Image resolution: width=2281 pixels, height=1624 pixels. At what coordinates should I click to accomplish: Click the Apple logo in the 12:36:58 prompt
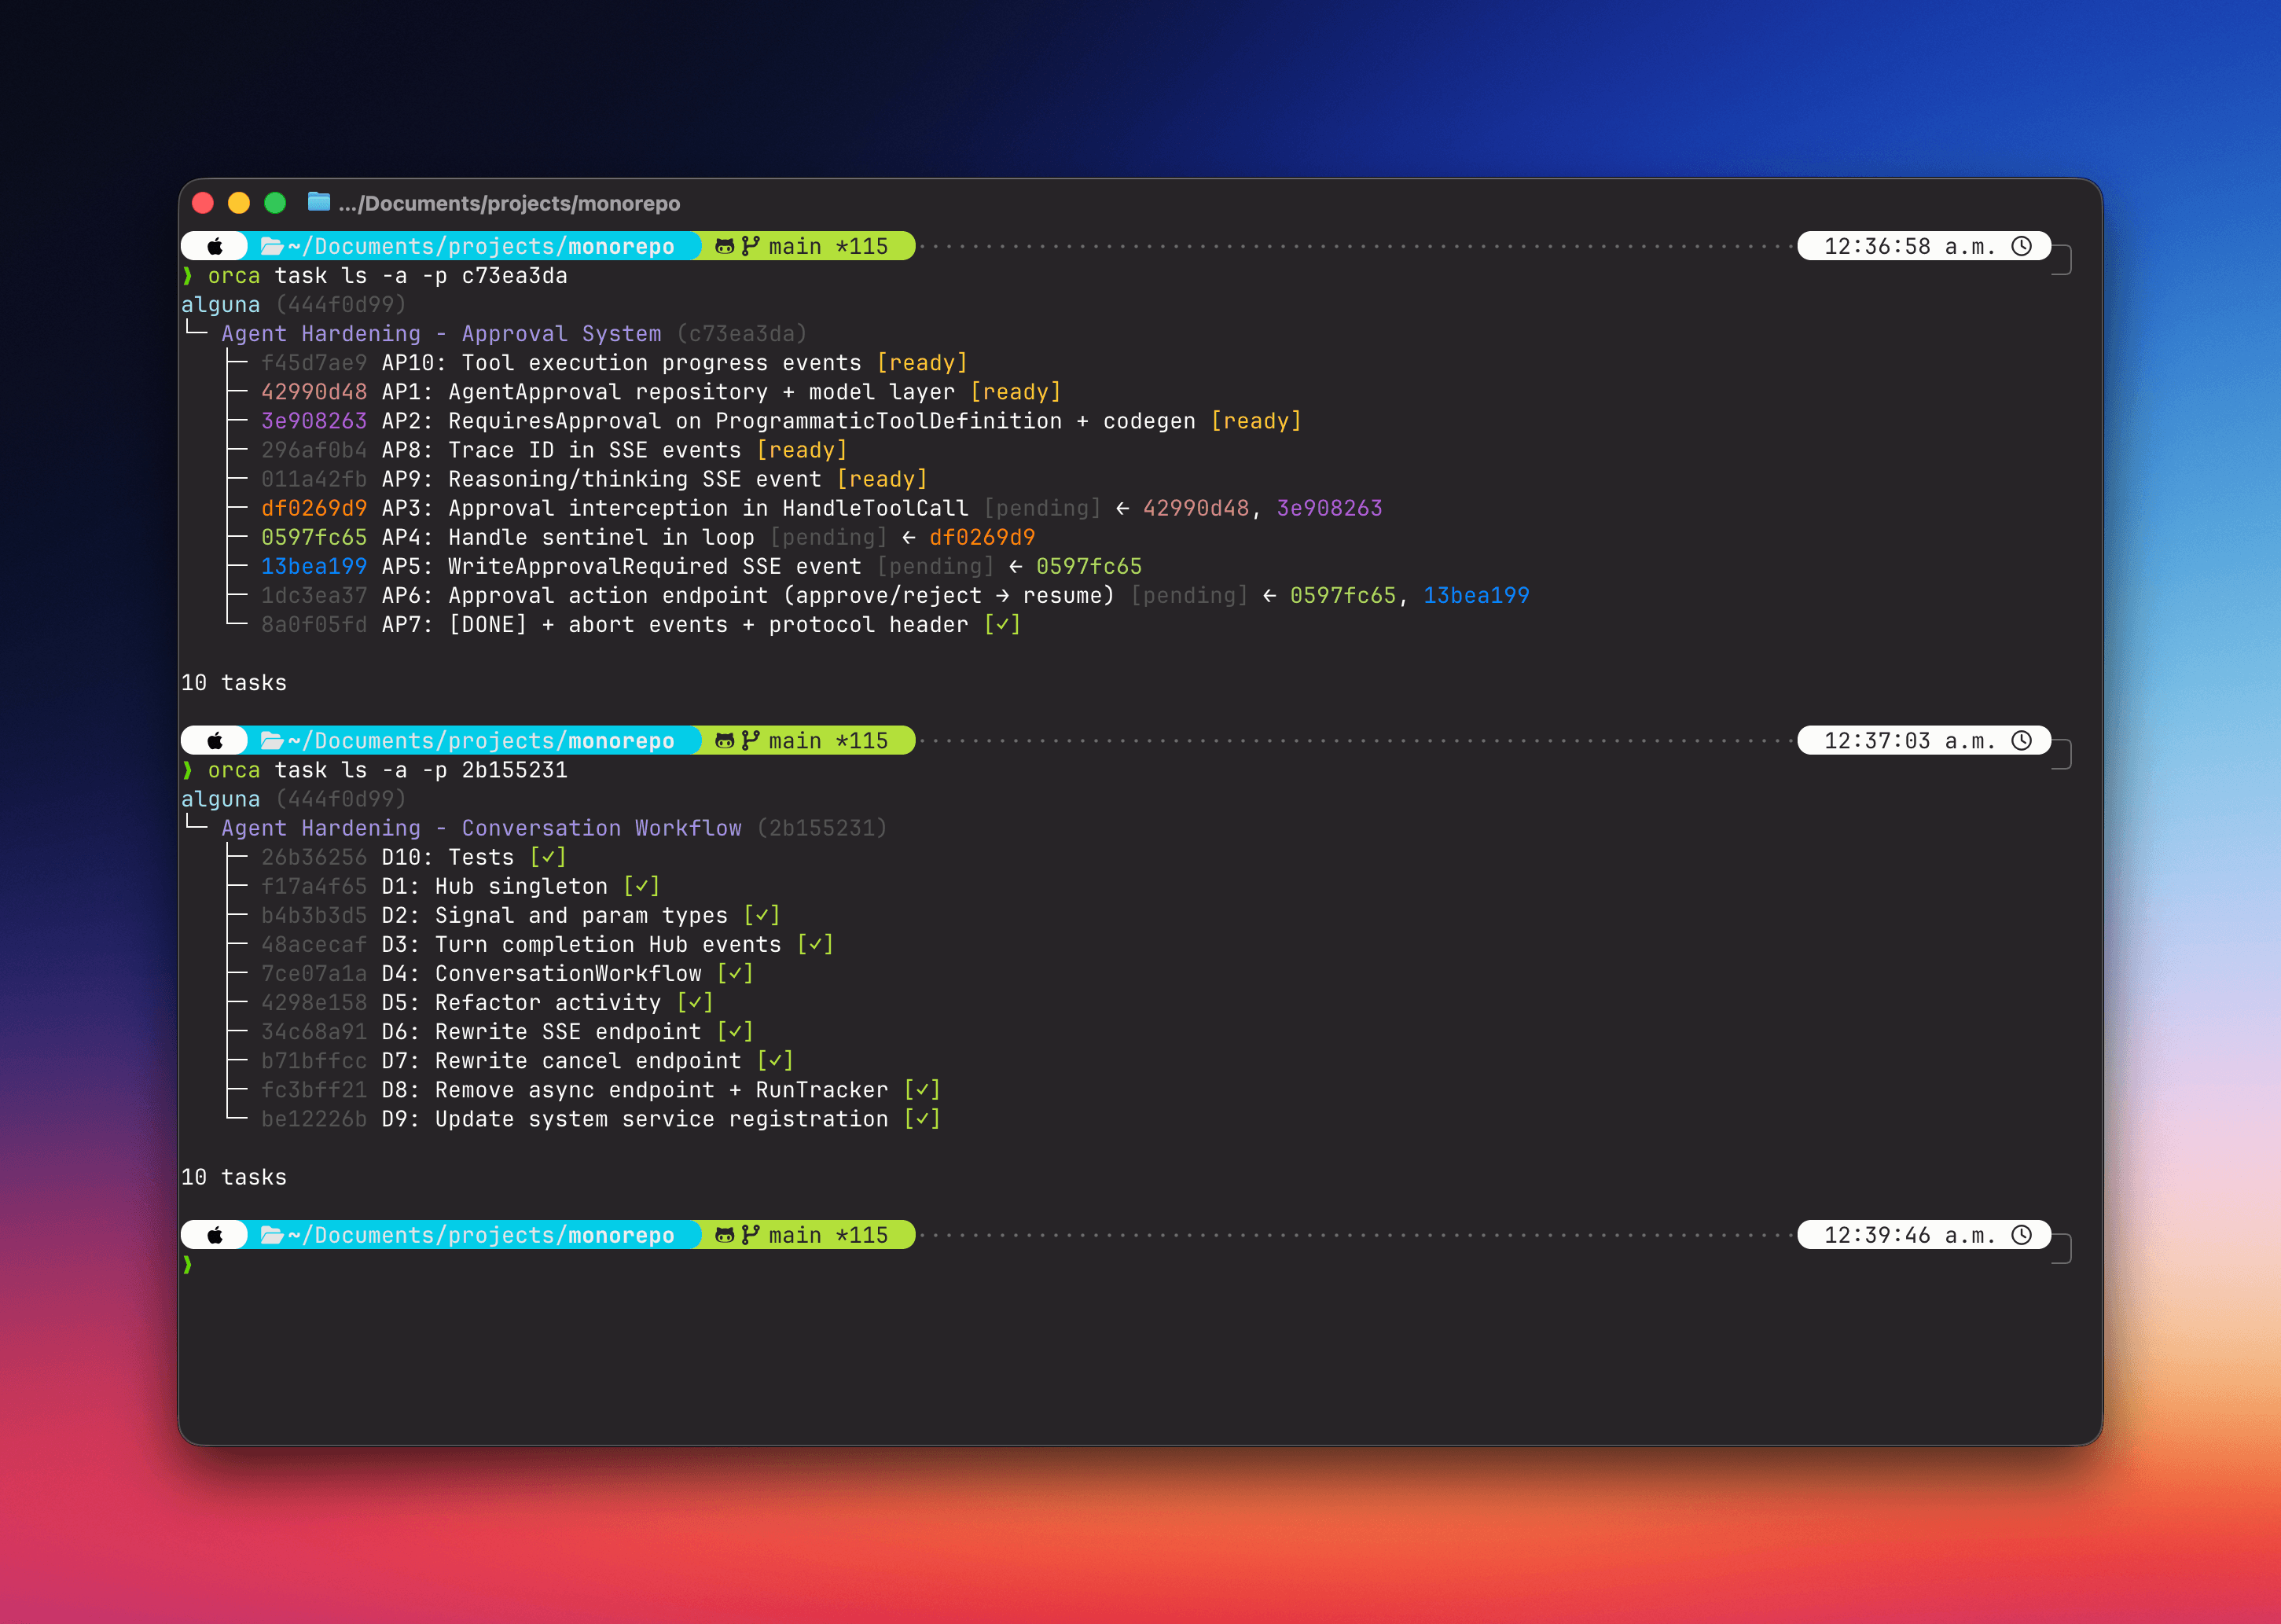(215, 246)
